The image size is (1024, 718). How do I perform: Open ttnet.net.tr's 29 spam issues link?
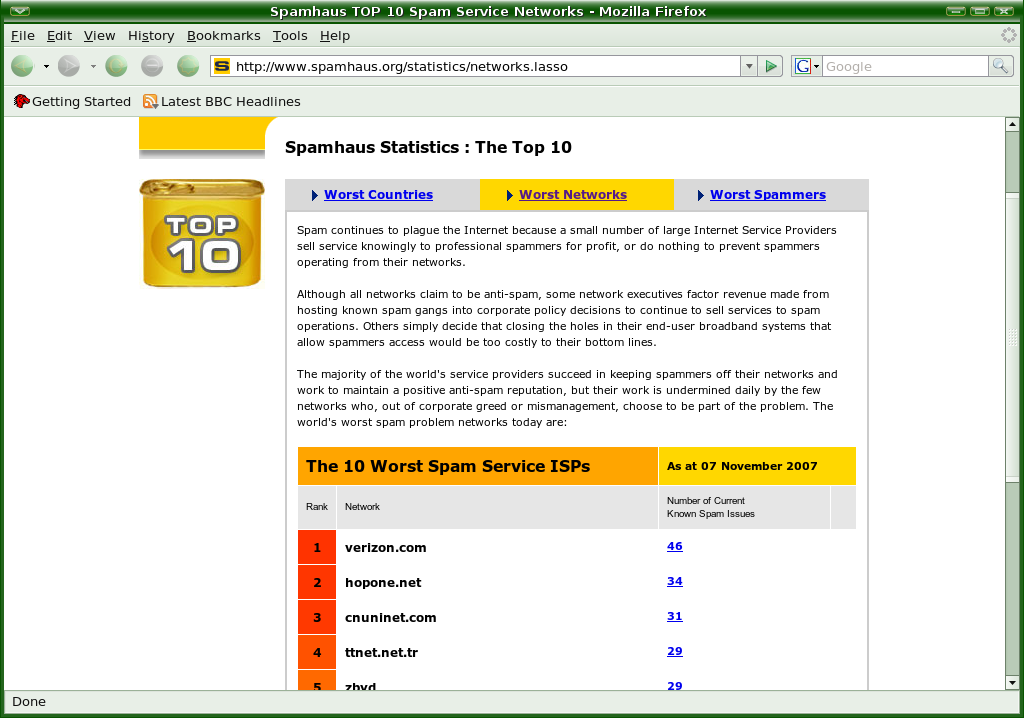[675, 651]
